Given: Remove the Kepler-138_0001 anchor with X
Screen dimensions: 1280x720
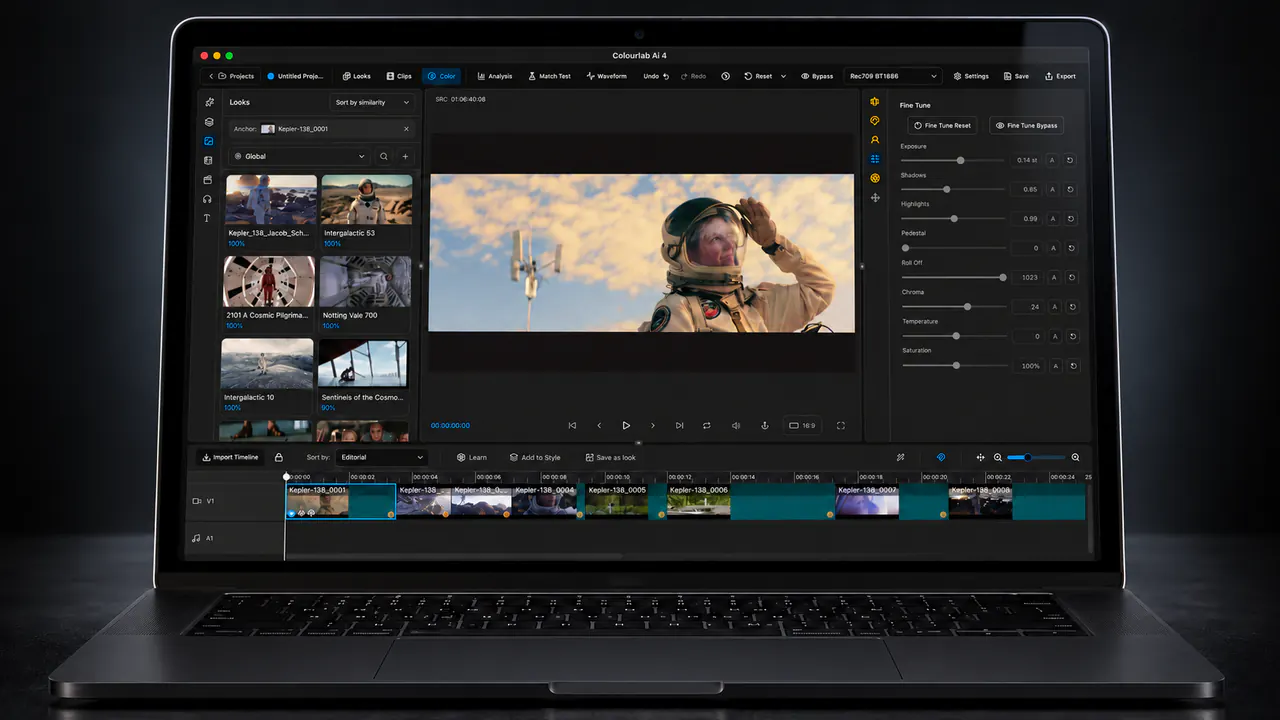Looking at the screenshot, I should [x=406, y=129].
